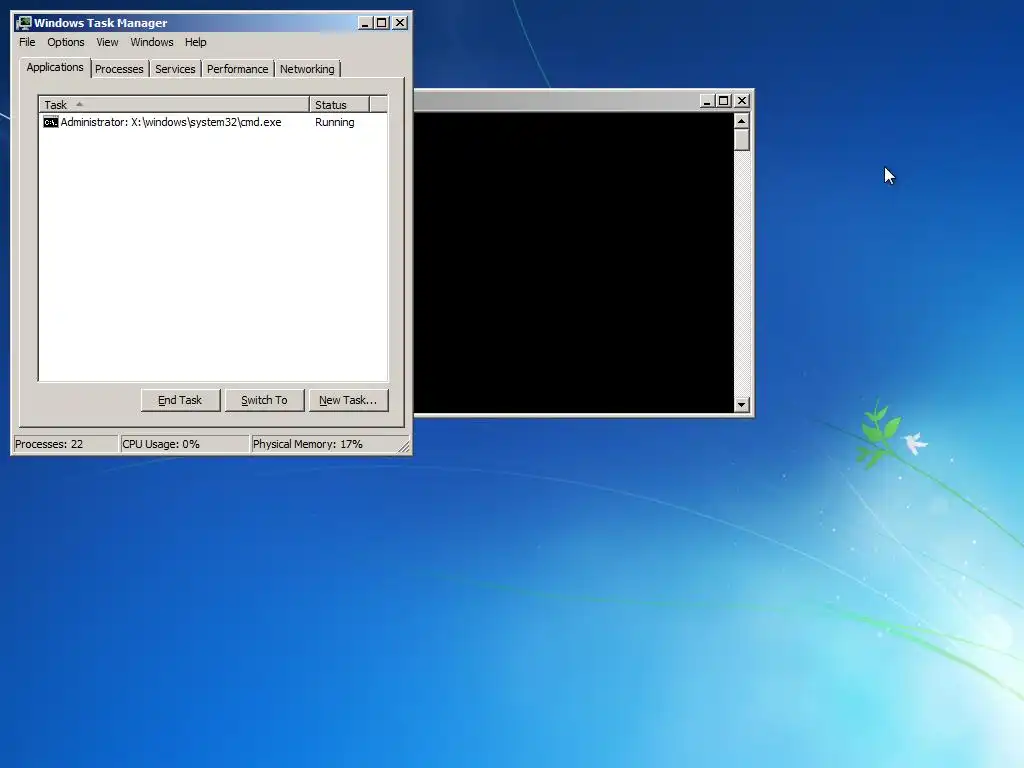Open the File menu
The height and width of the screenshot is (768, 1024).
(27, 42)
